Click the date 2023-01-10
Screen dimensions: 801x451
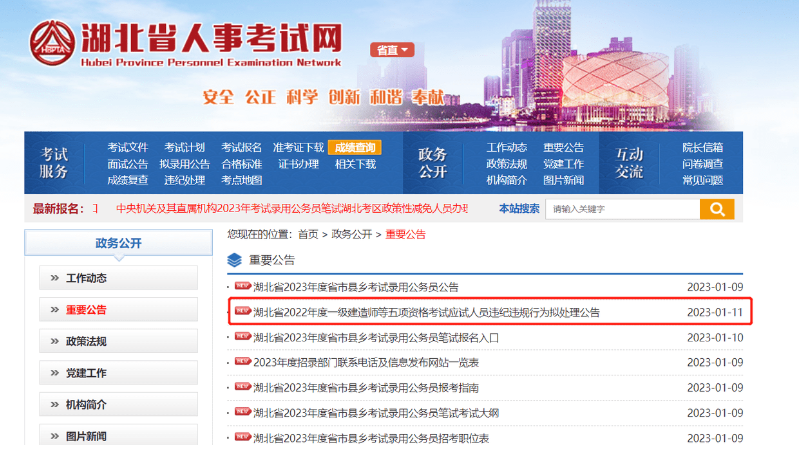tap(715, 338)
